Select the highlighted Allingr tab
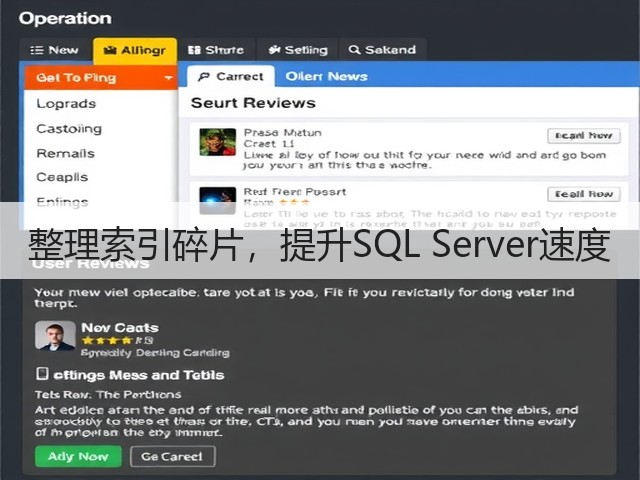 (135, 50)
